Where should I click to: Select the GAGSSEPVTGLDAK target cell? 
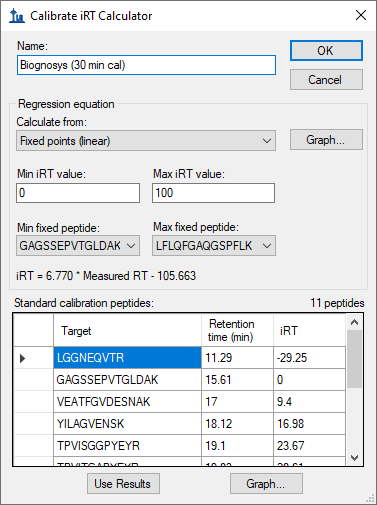127,380
